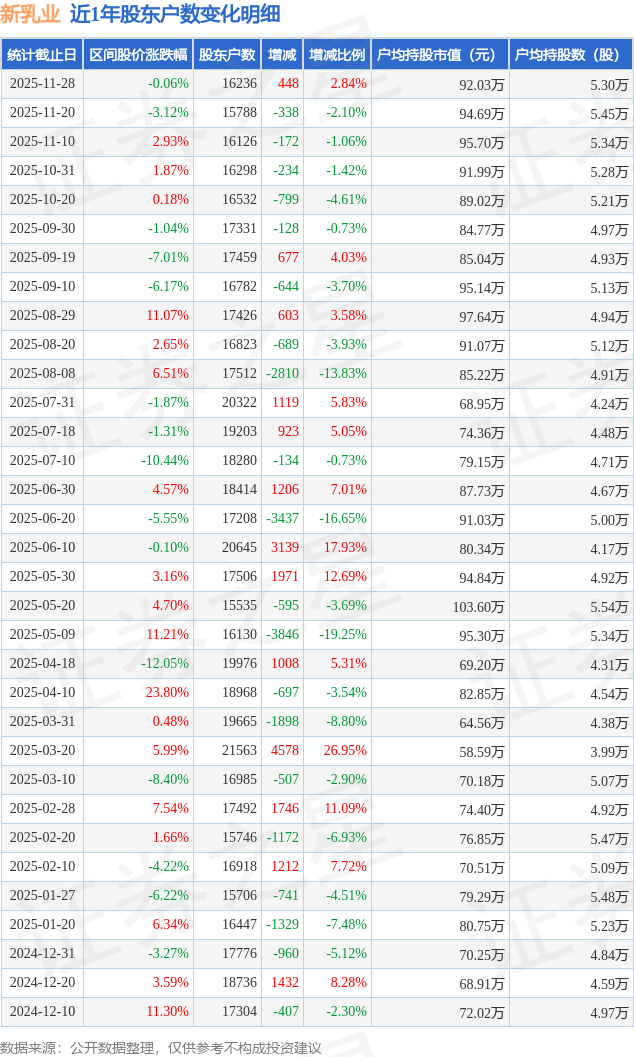
Task: Select the 2025-11-28 date cell
Action: pyautogui.click(x=42, y=84)
